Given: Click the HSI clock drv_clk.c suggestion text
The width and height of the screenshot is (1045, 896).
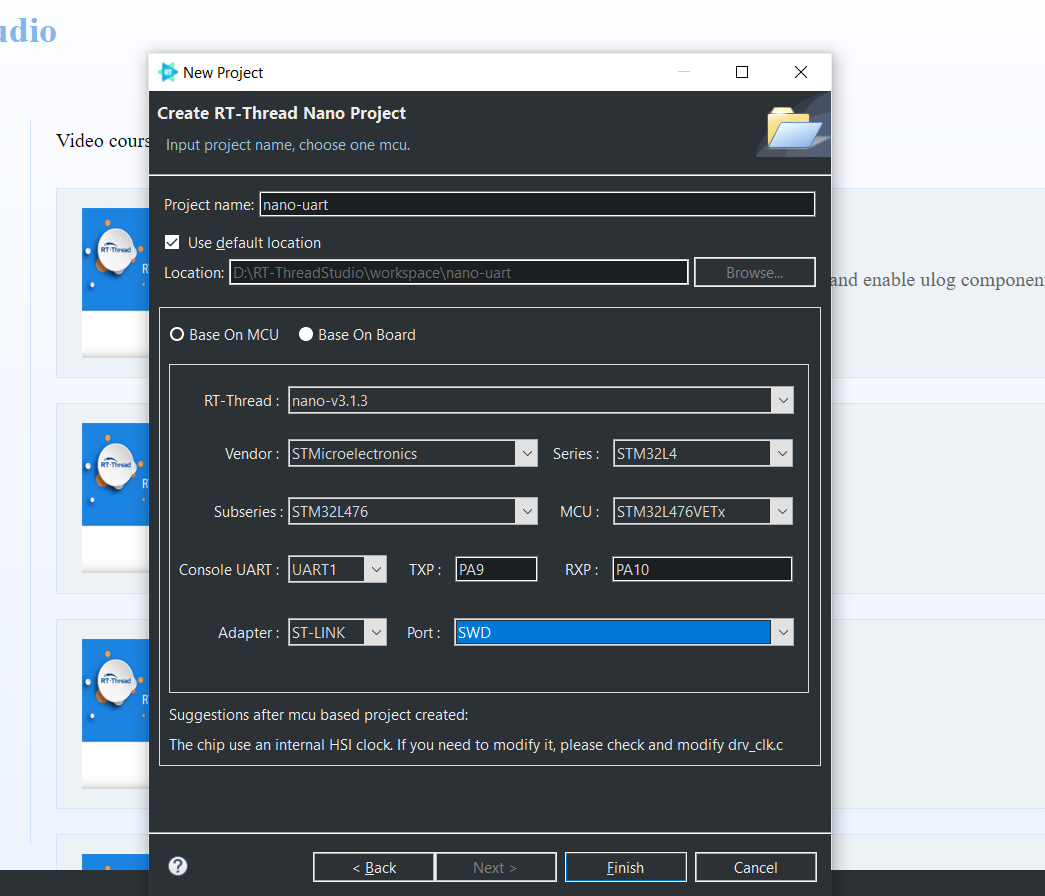Looking at the screenshot, I should [476, 745].
